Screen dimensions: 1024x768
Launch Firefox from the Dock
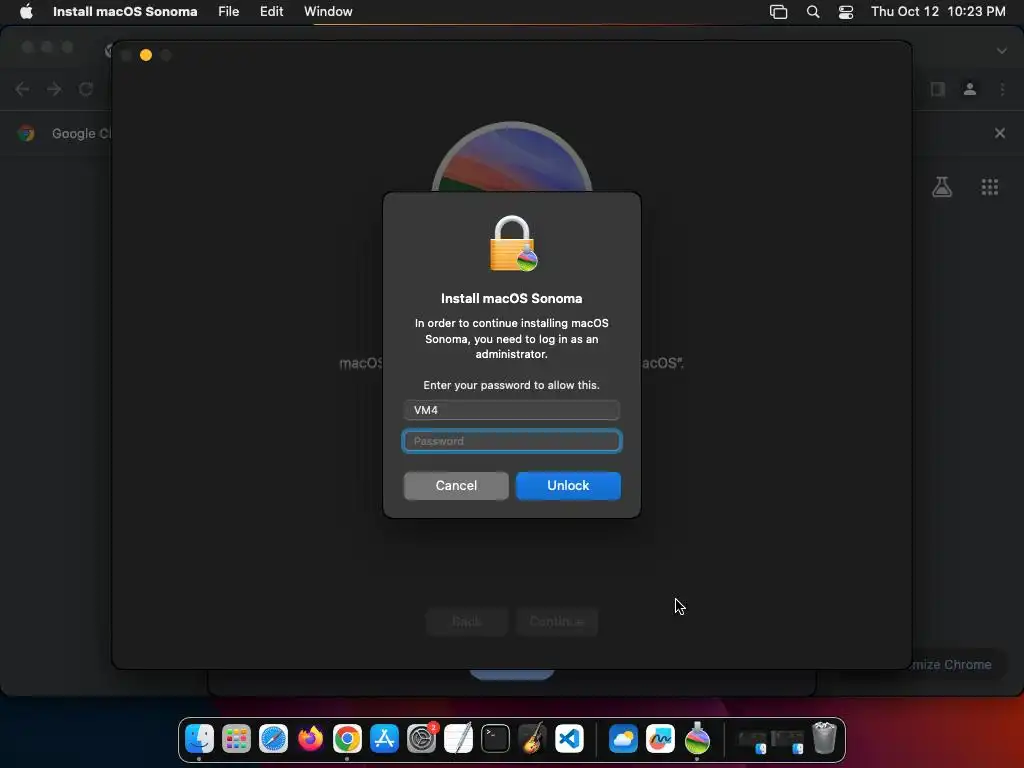(310, 739)
